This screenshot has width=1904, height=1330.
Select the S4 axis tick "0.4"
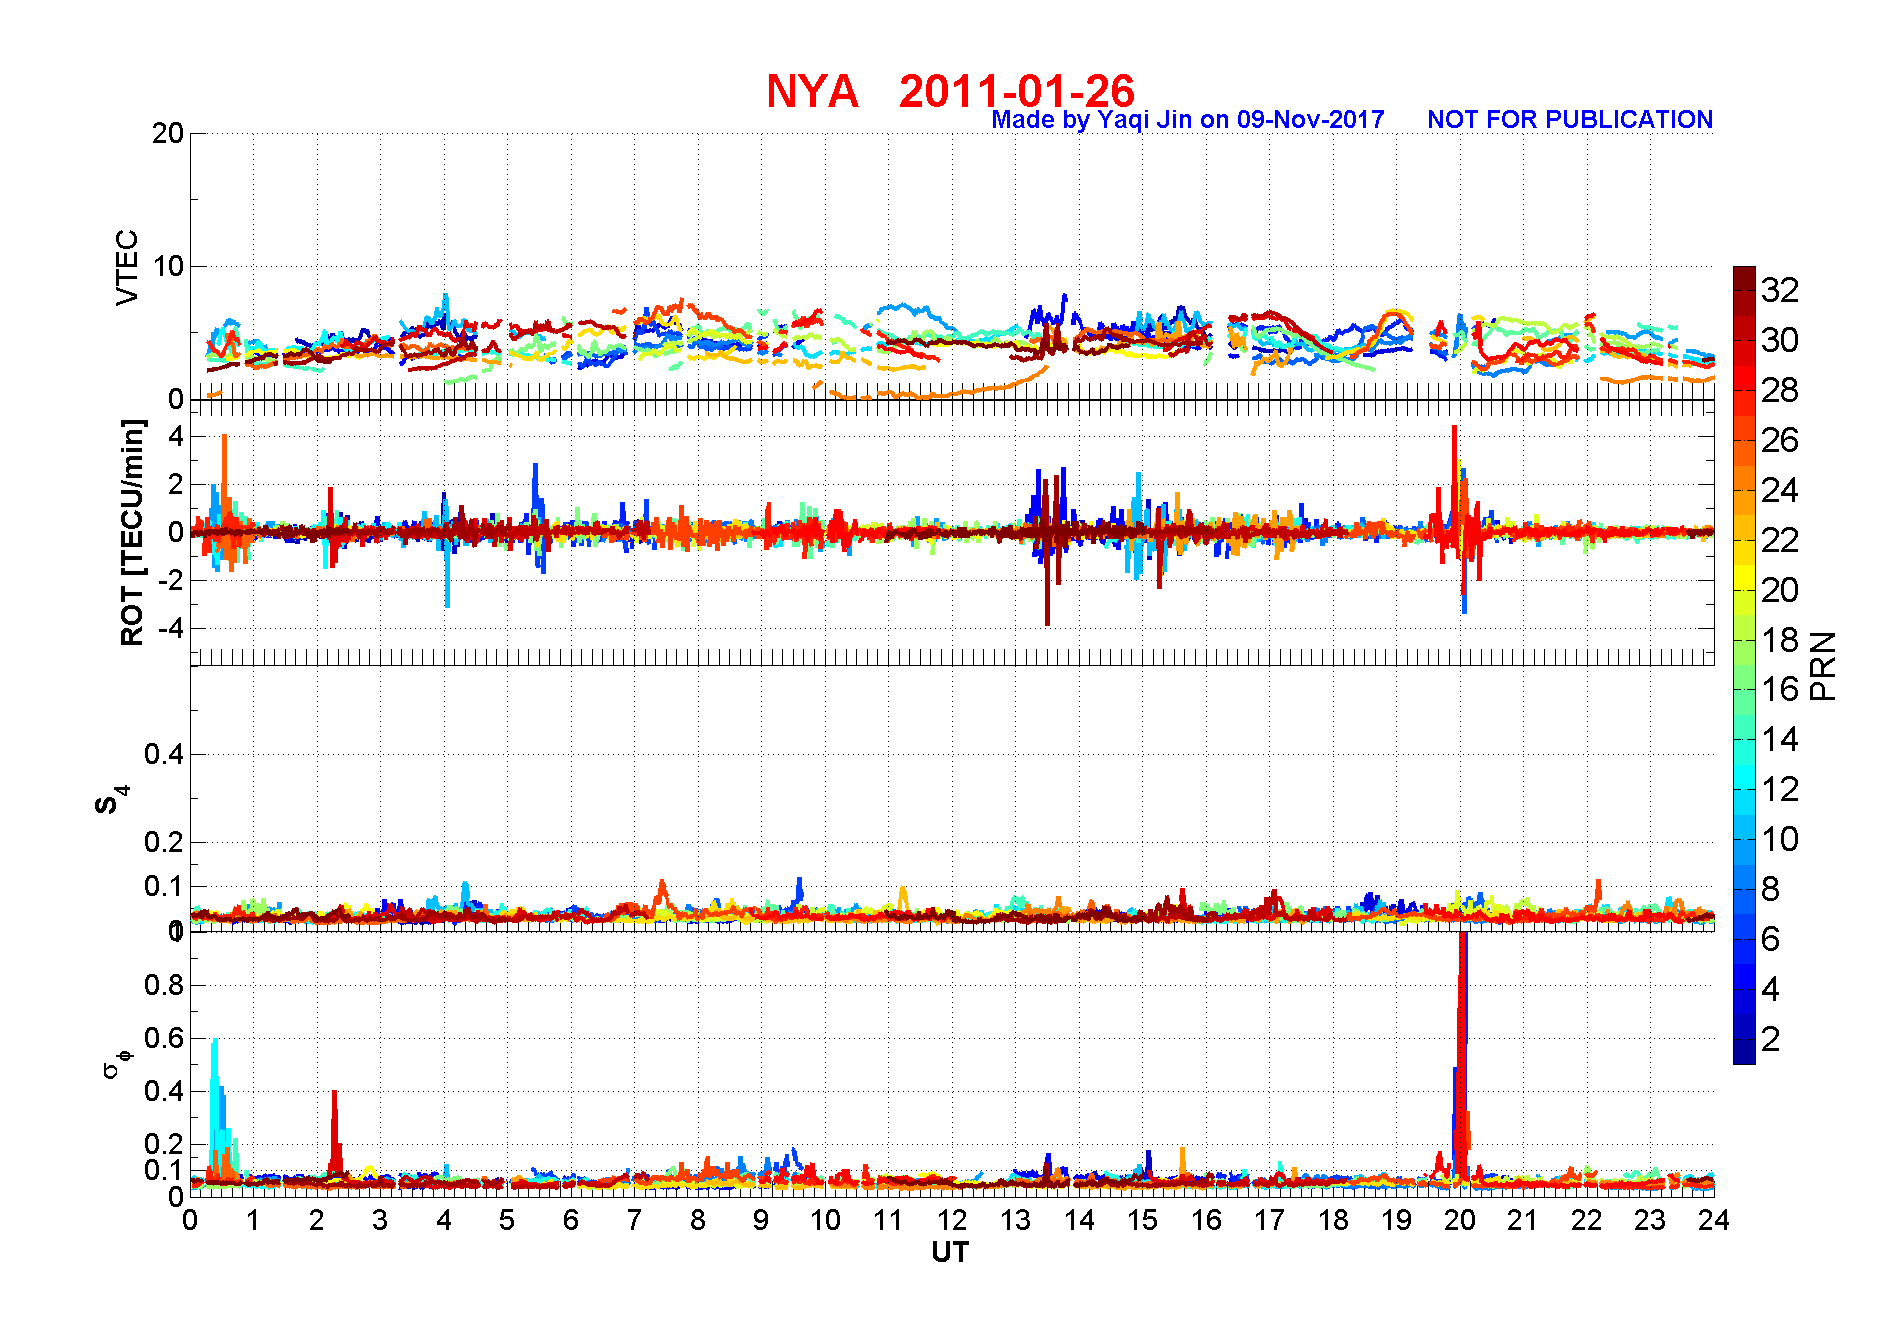(164, 754)
